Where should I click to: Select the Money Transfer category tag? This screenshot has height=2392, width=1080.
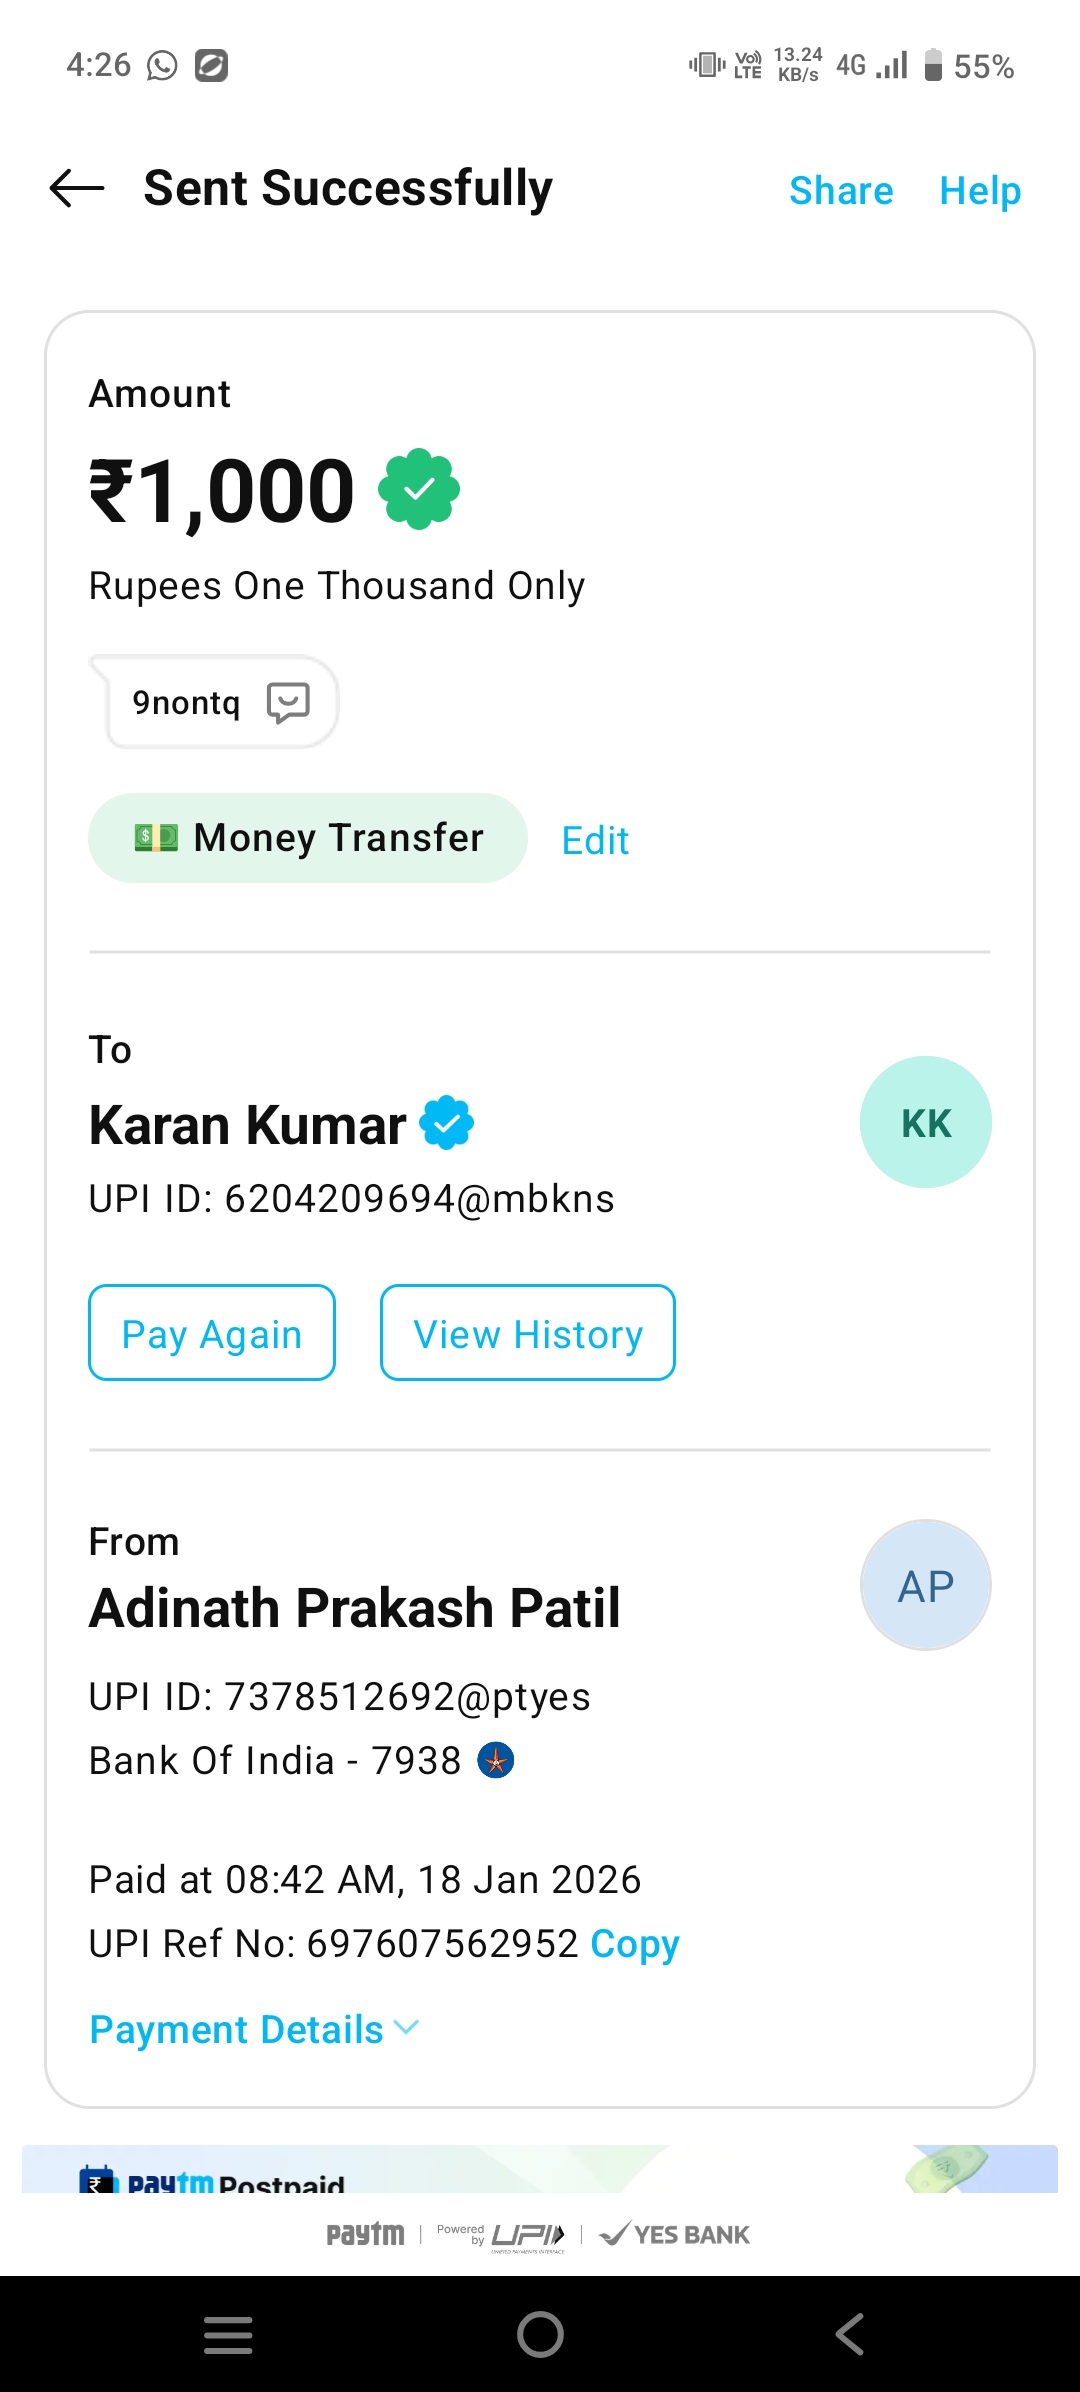pos(308,838)
